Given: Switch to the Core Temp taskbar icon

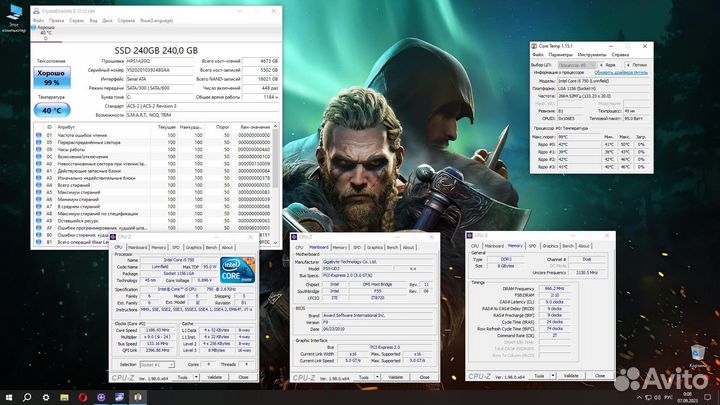Looking at the screenshot, I should 138,397.
